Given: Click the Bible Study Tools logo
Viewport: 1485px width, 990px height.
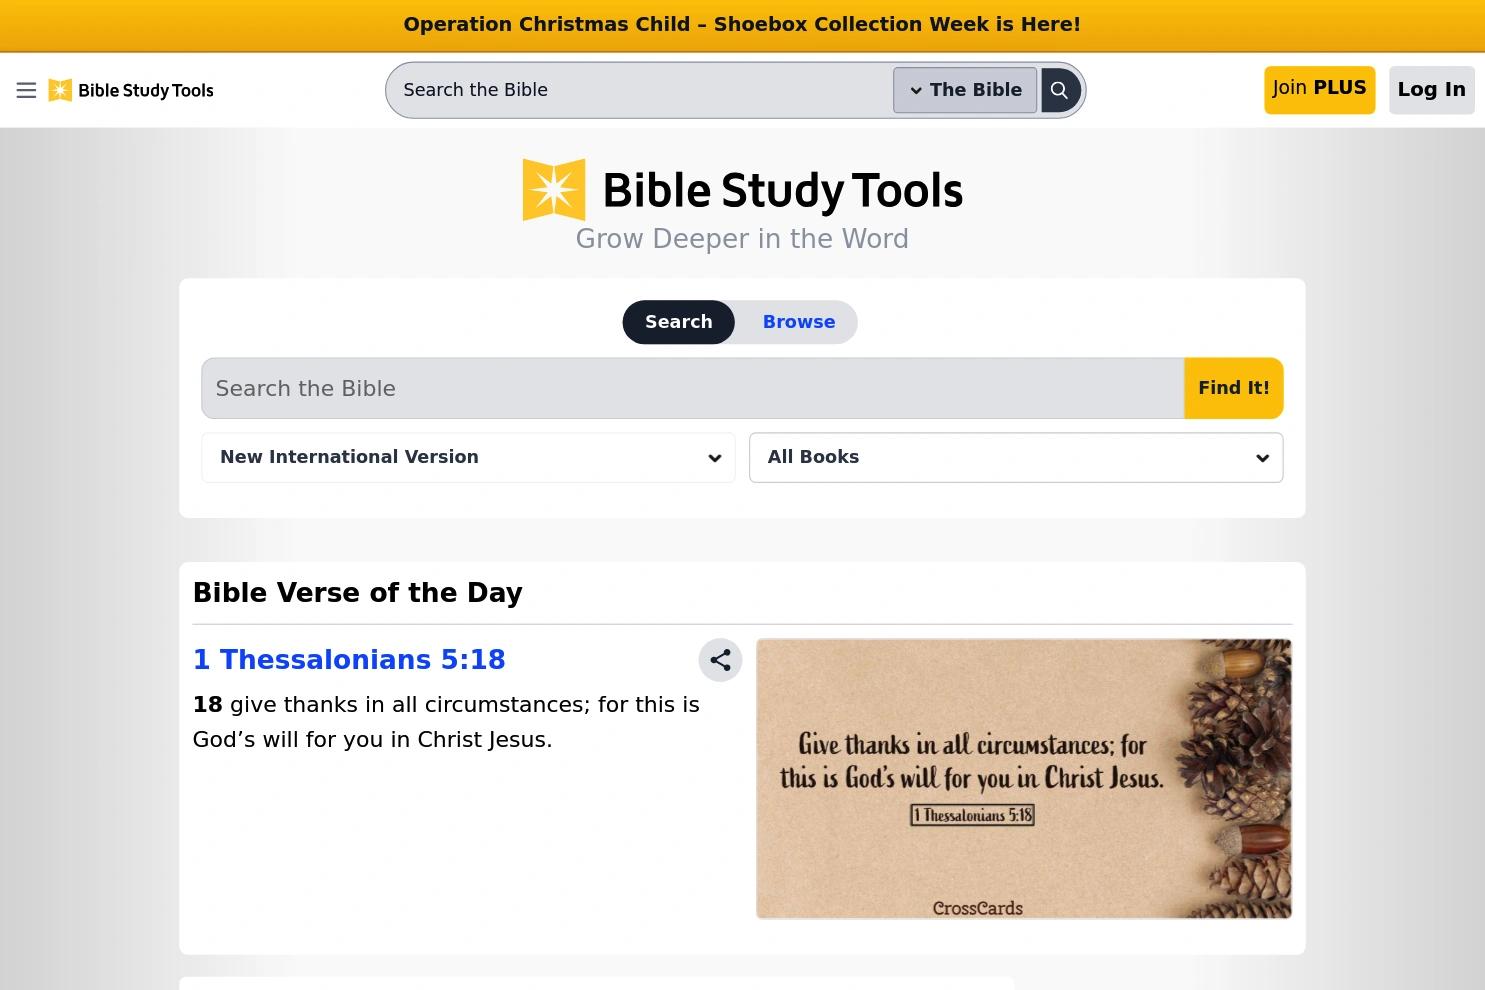Looking at the screenshot, I should click(130, 90).
